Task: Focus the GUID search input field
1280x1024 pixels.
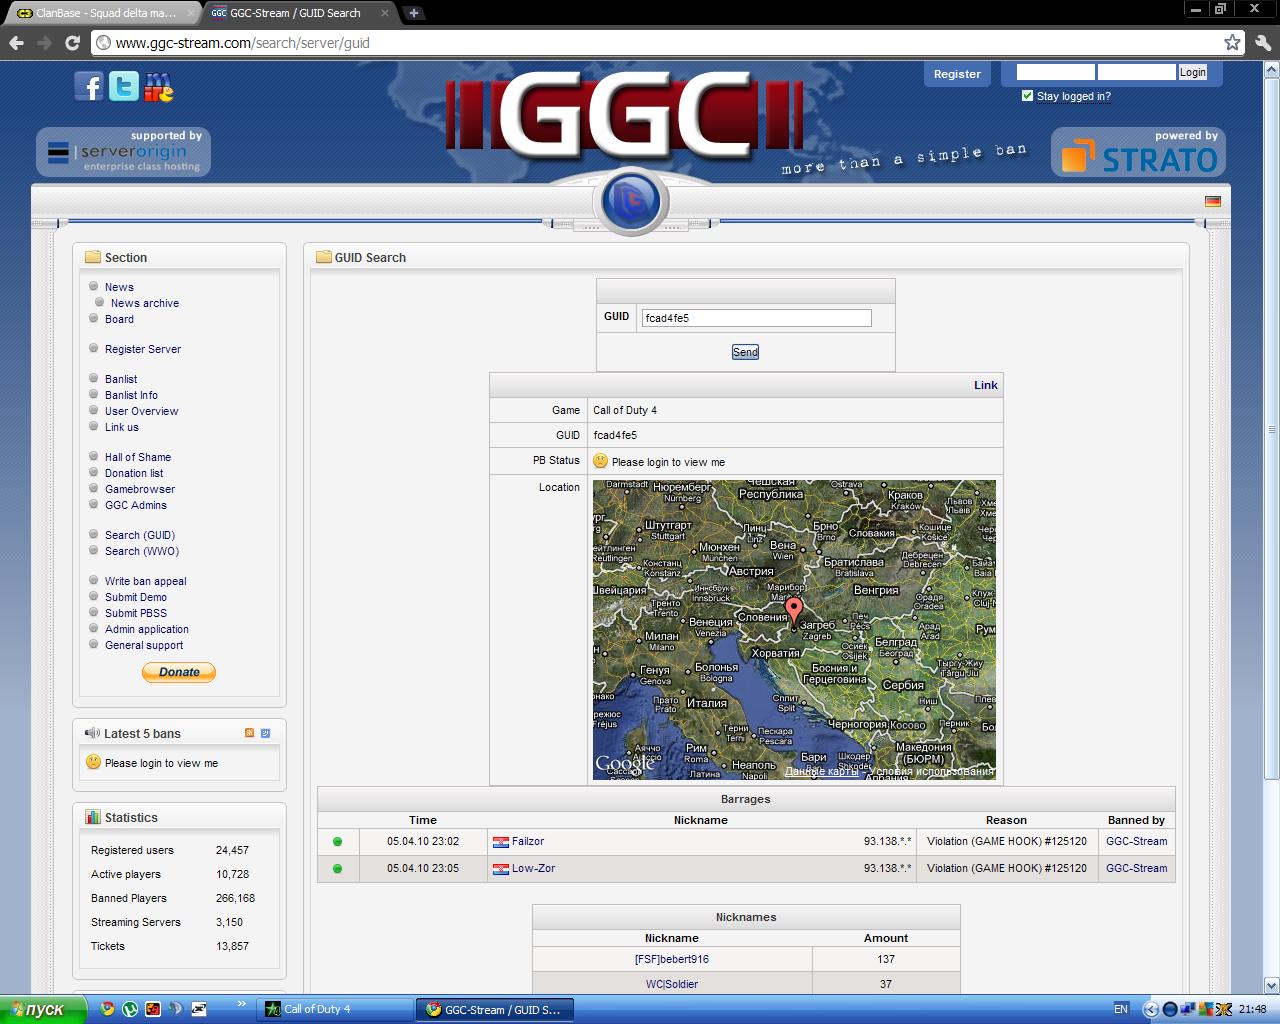Action: [756, 318]
